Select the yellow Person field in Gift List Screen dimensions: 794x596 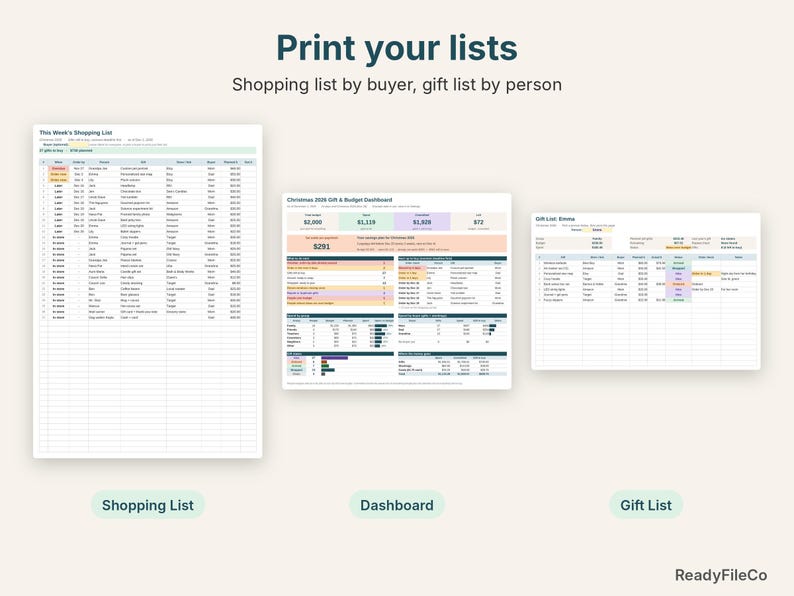coord(598,230)
